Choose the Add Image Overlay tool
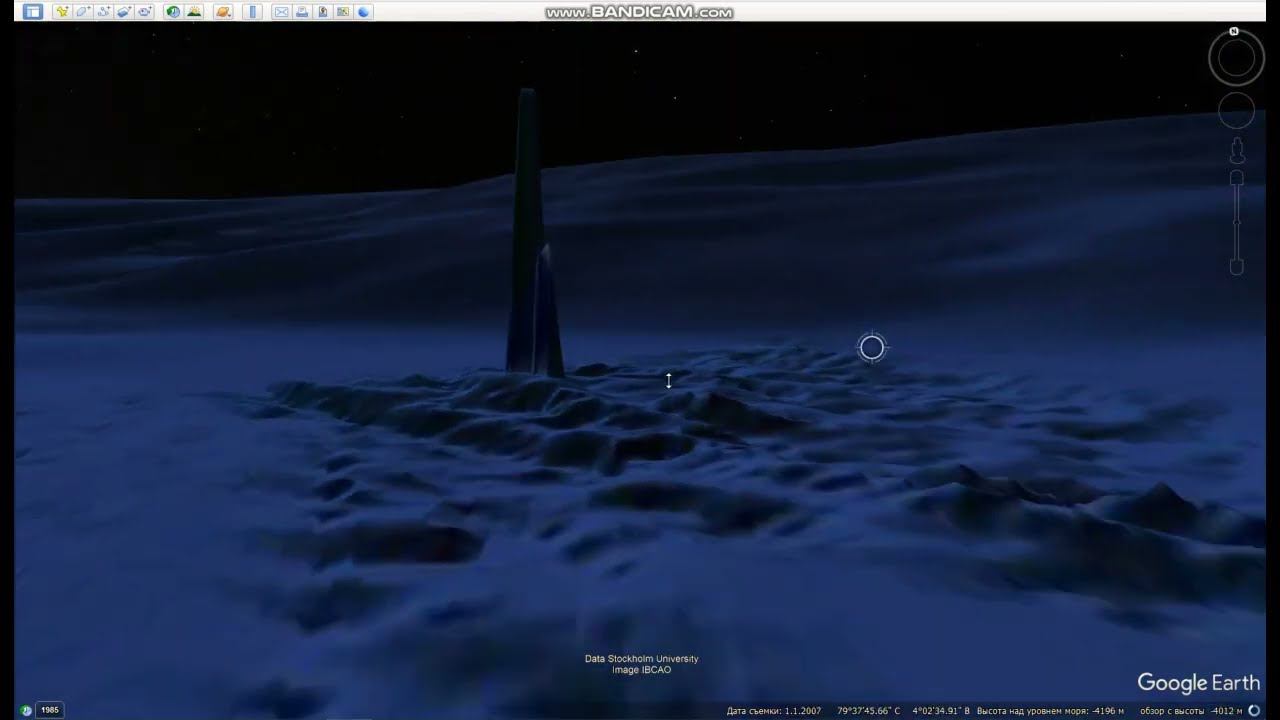Screen dimensions: 1280x720 coord(125,12)
